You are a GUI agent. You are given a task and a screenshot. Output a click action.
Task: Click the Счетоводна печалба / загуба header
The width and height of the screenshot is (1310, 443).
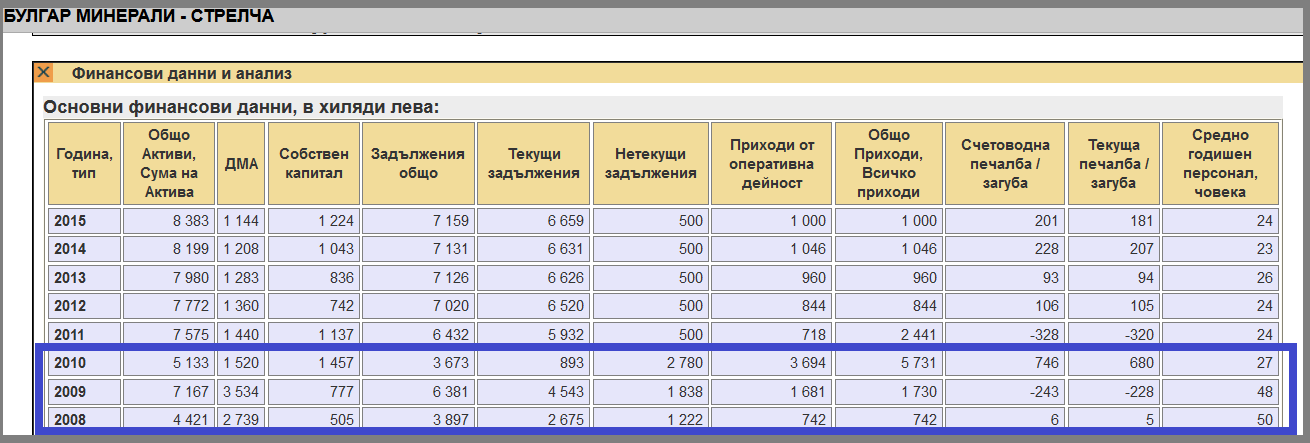(x=1004, y=164)
